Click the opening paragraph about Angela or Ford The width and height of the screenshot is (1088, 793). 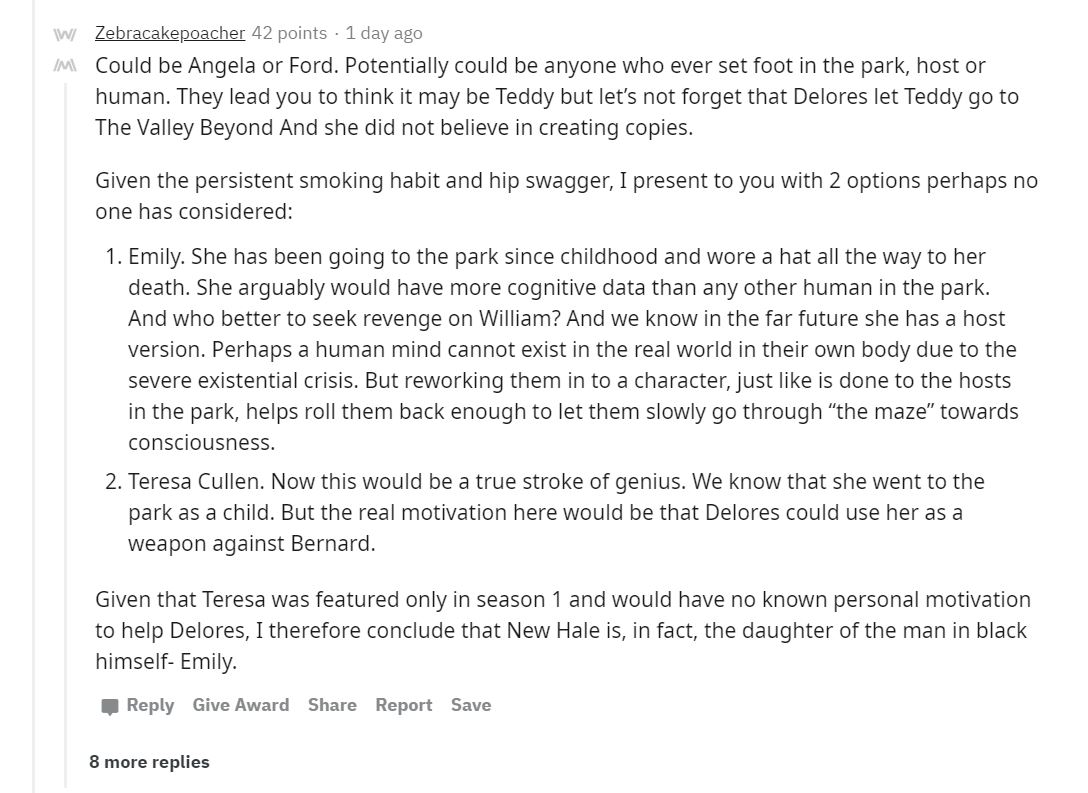pyautogui.click(x=557, y=96)
